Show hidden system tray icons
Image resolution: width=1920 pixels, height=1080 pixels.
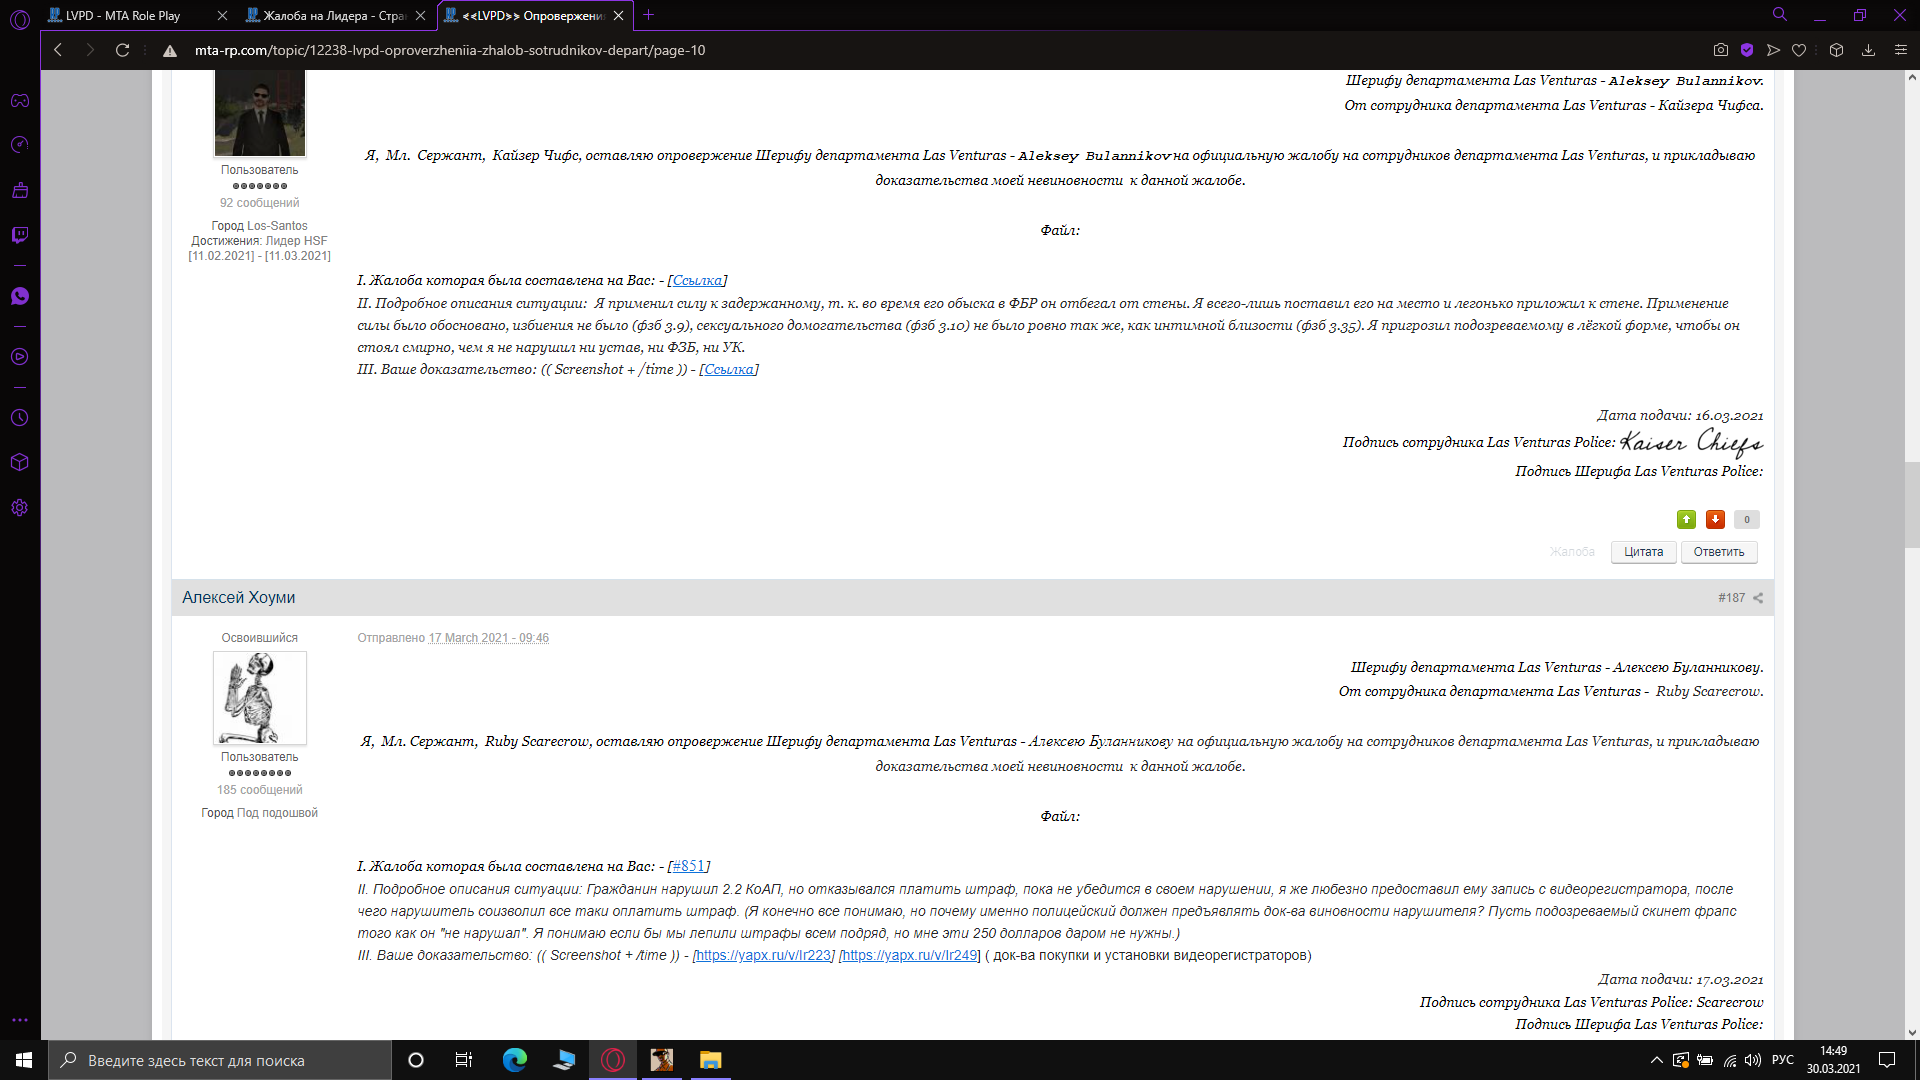point(1656,1060)
